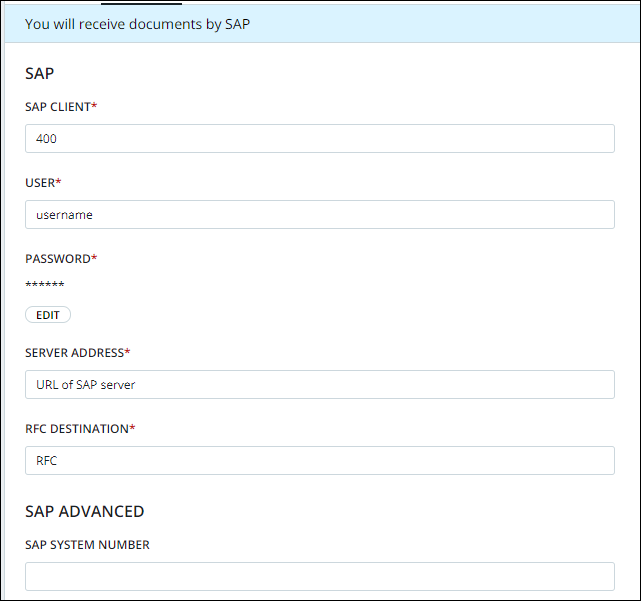Click the SAP section heading
This screenshot has height=601, width=641.
pyautogui.click(x=40, y=74)
